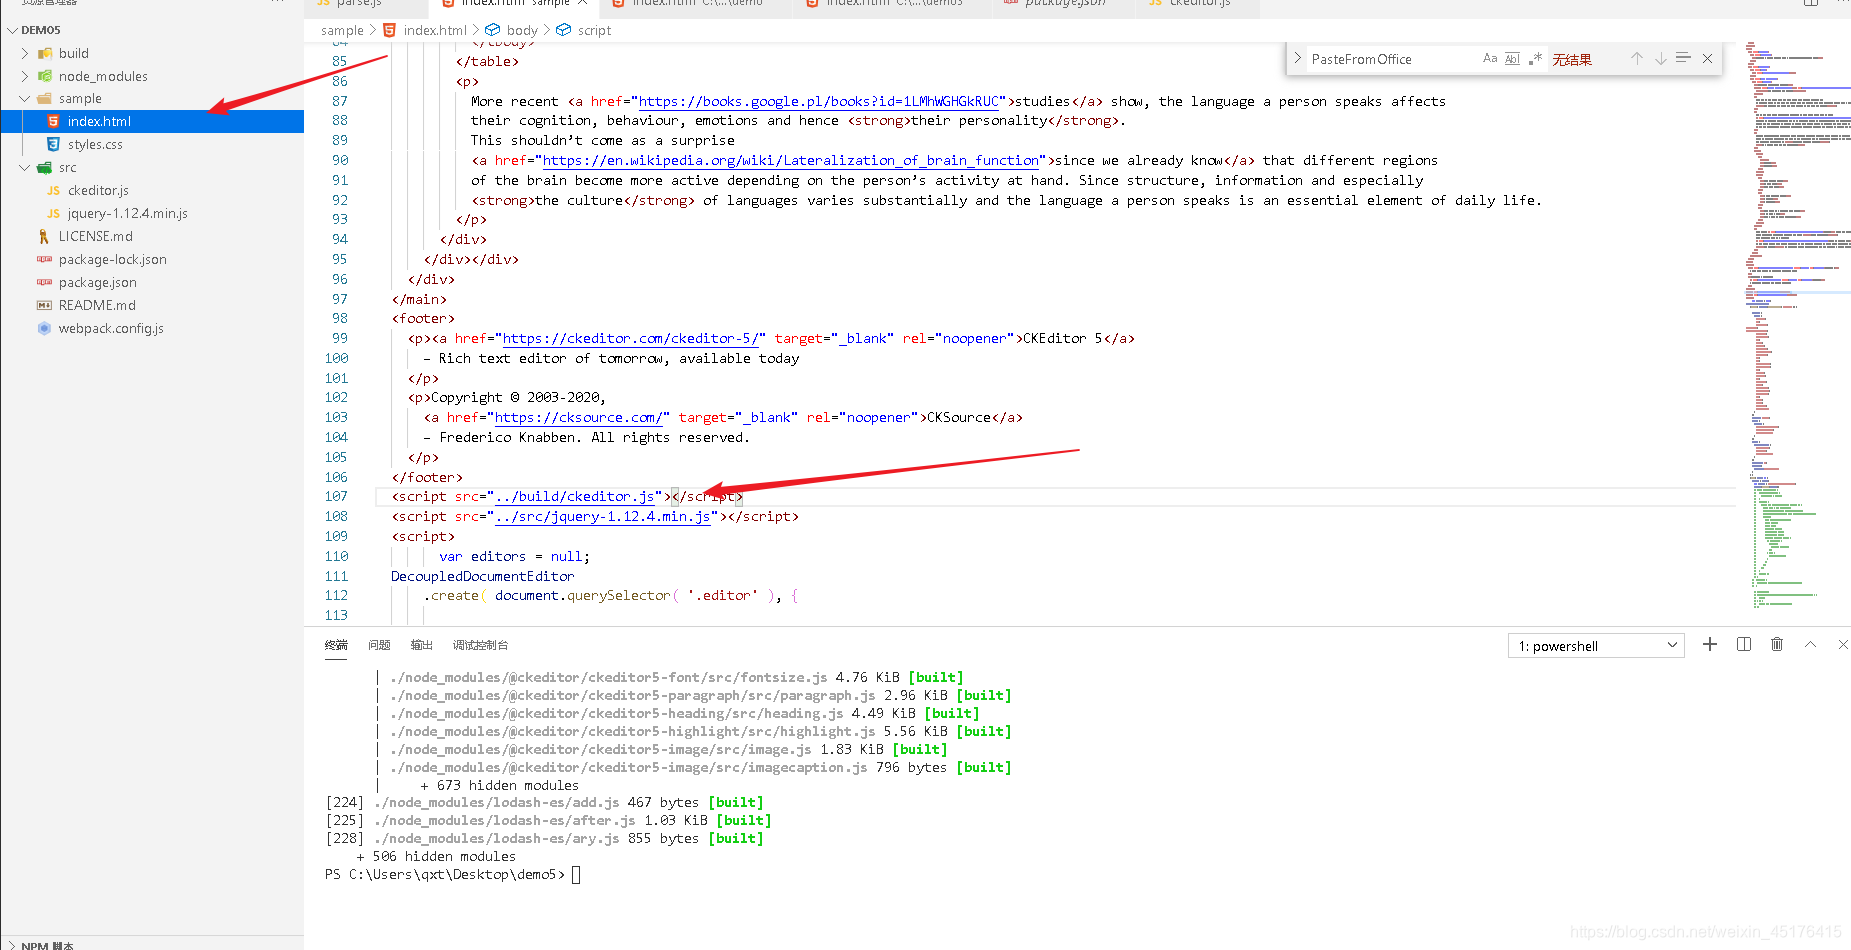
Task: Follow the books.google.pl link in code
Action: (818, 101)
